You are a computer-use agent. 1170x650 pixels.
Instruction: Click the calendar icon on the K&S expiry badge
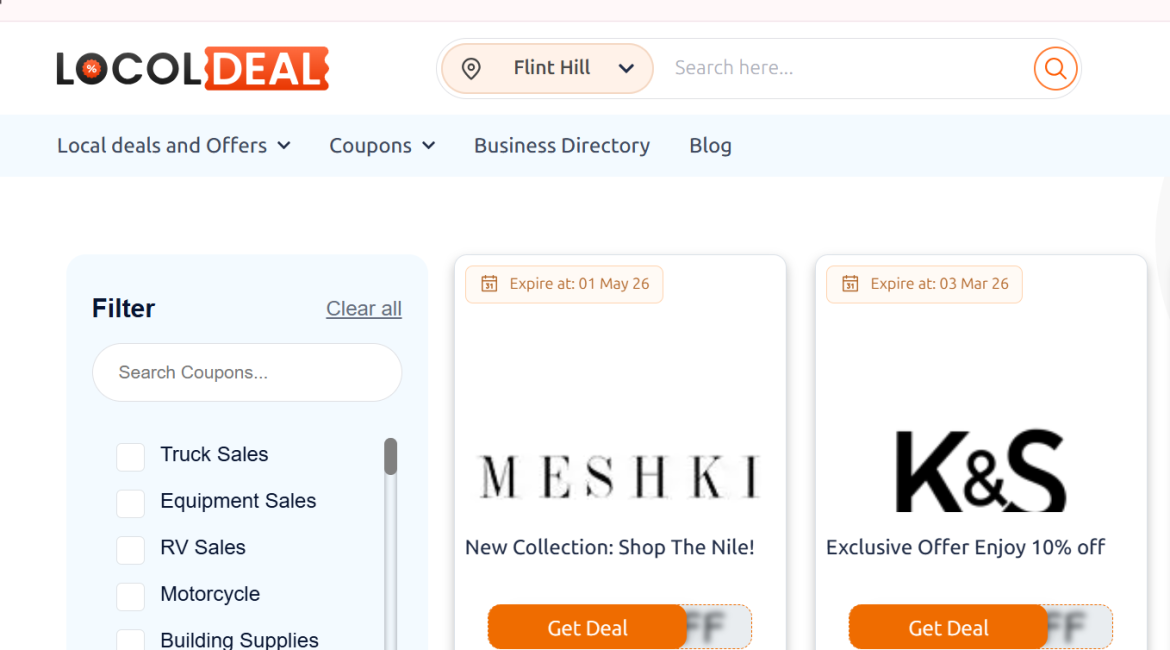click(x=848, y=283)
